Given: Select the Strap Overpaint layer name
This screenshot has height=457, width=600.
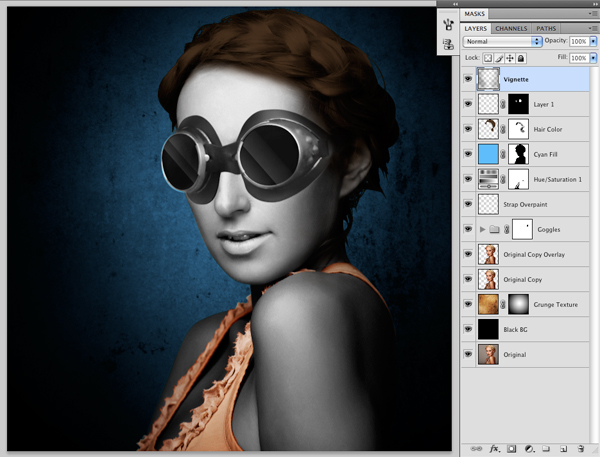Looking at the screenshot, I should 525,204.
